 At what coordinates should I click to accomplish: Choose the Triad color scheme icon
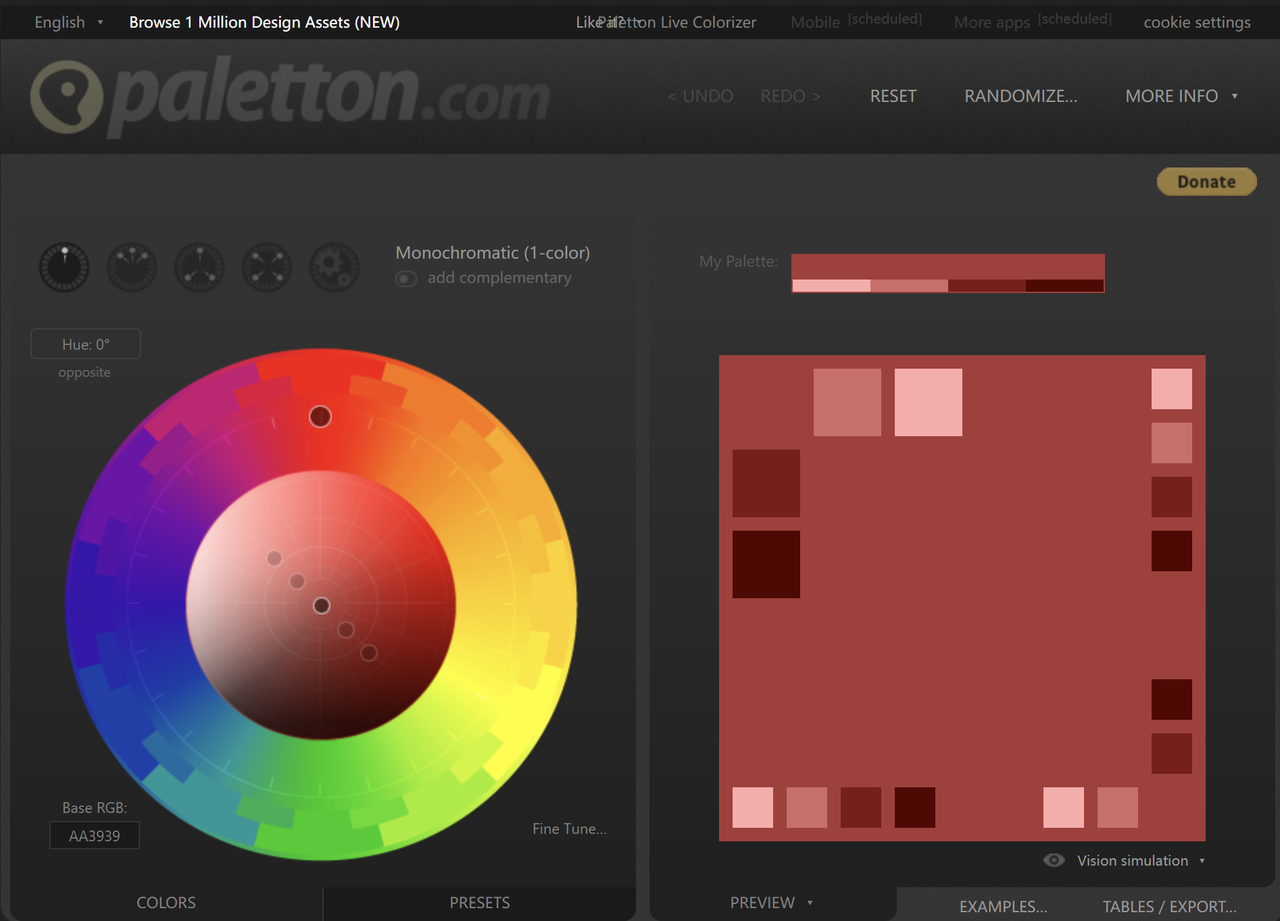point(198,267)
